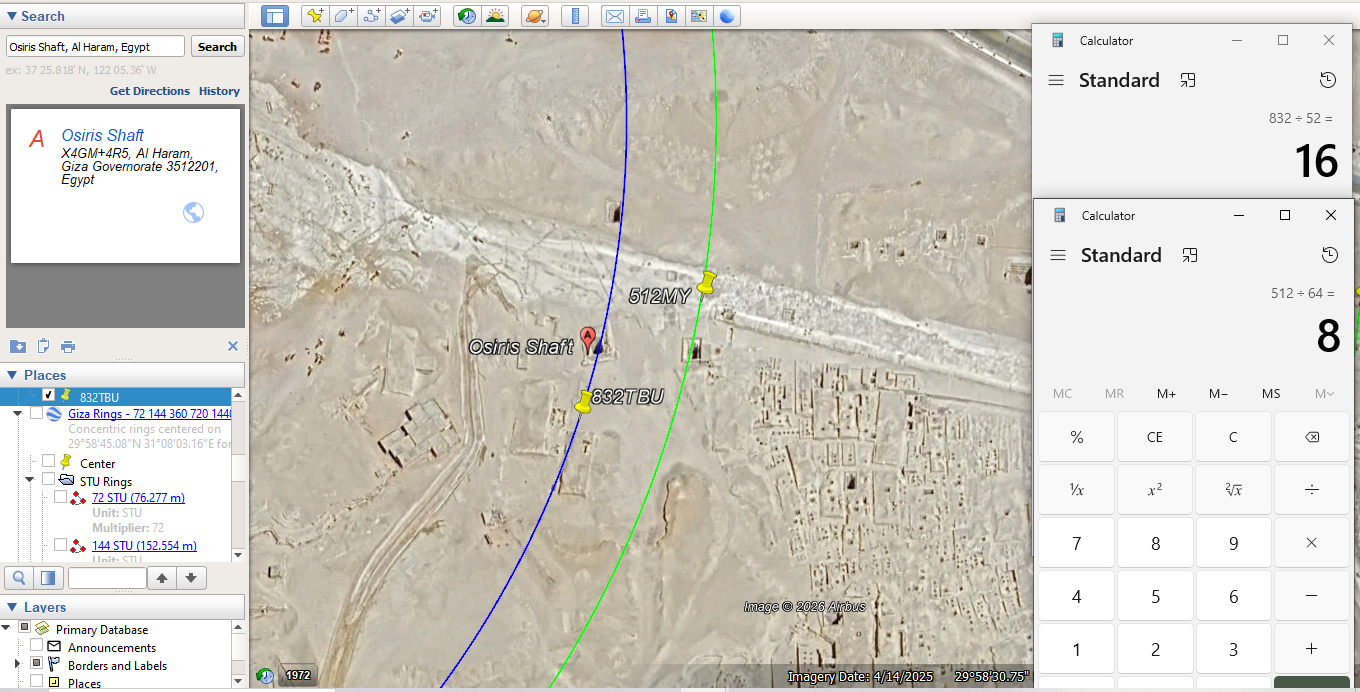
Task: Toggle Keep on top in lower Calculator
Action: click(x=1189, y=255)
